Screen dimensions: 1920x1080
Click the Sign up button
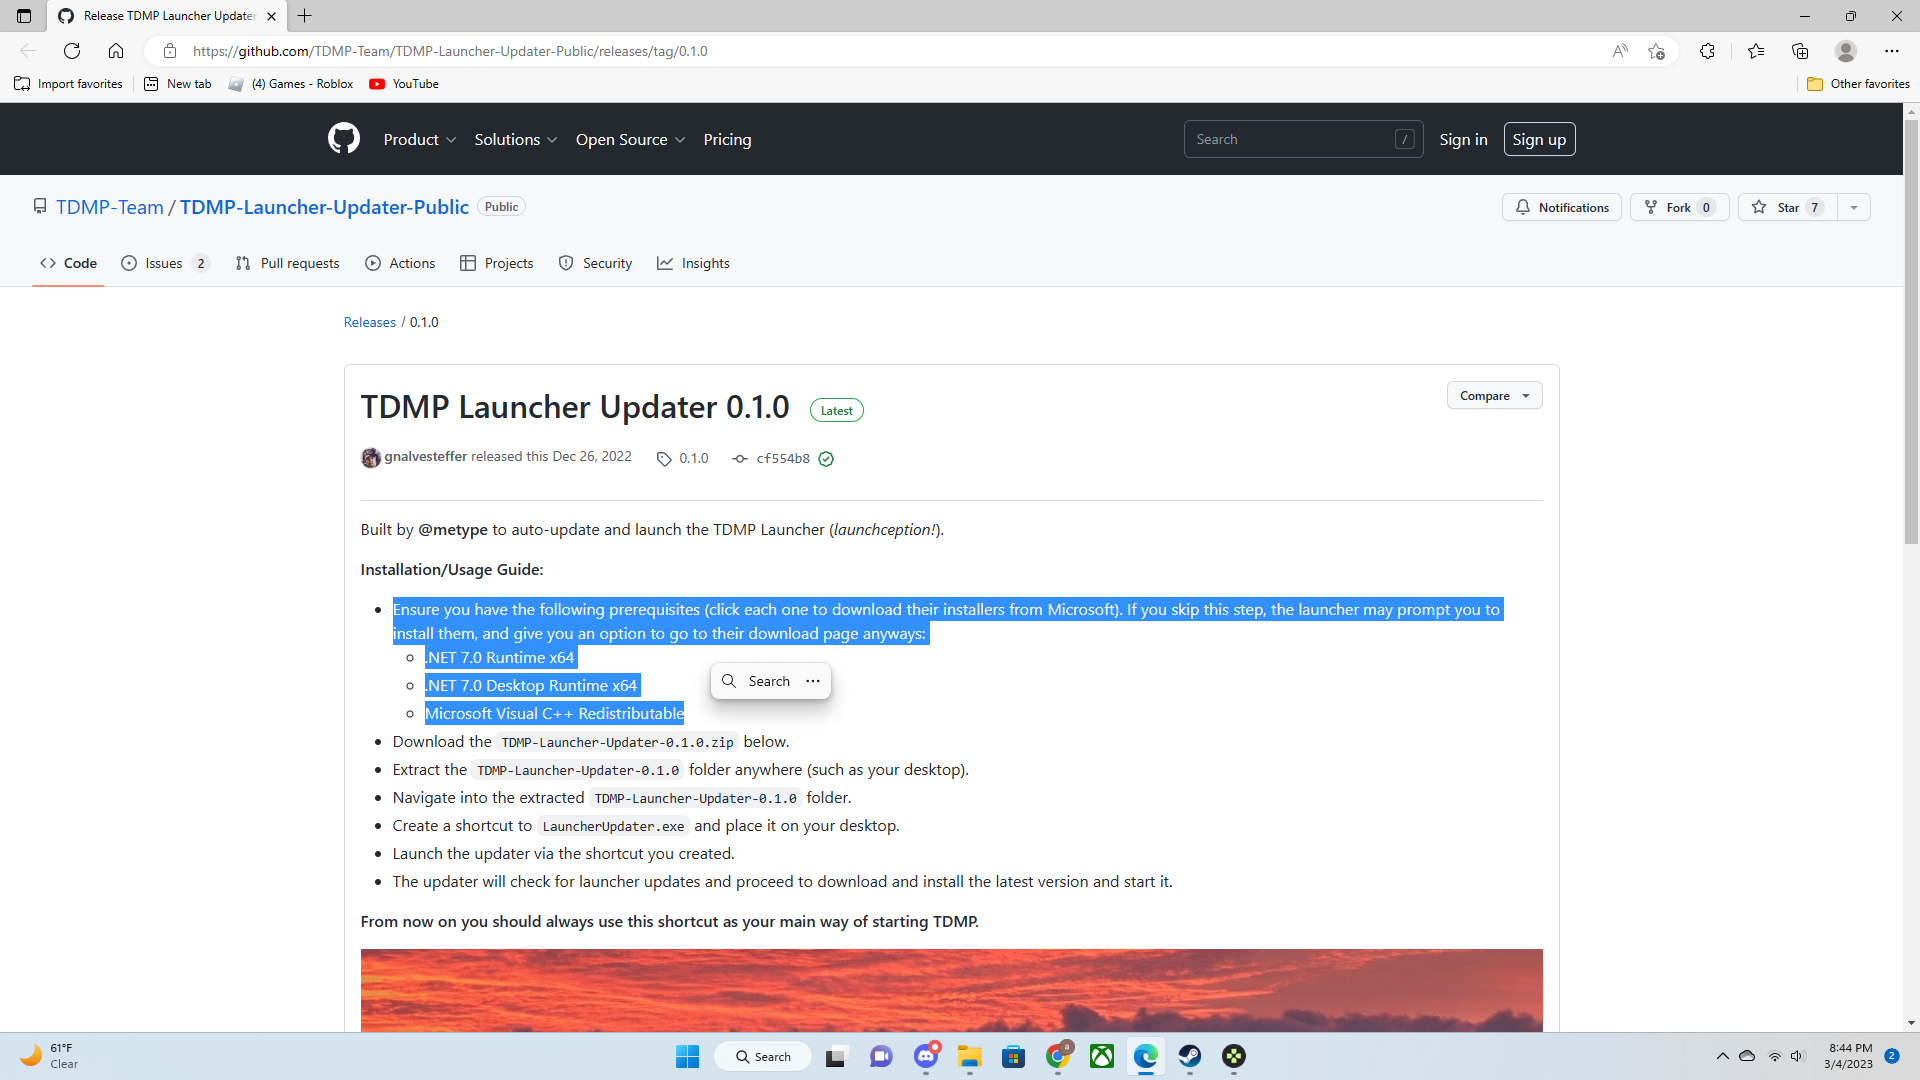click(1539, 140)
